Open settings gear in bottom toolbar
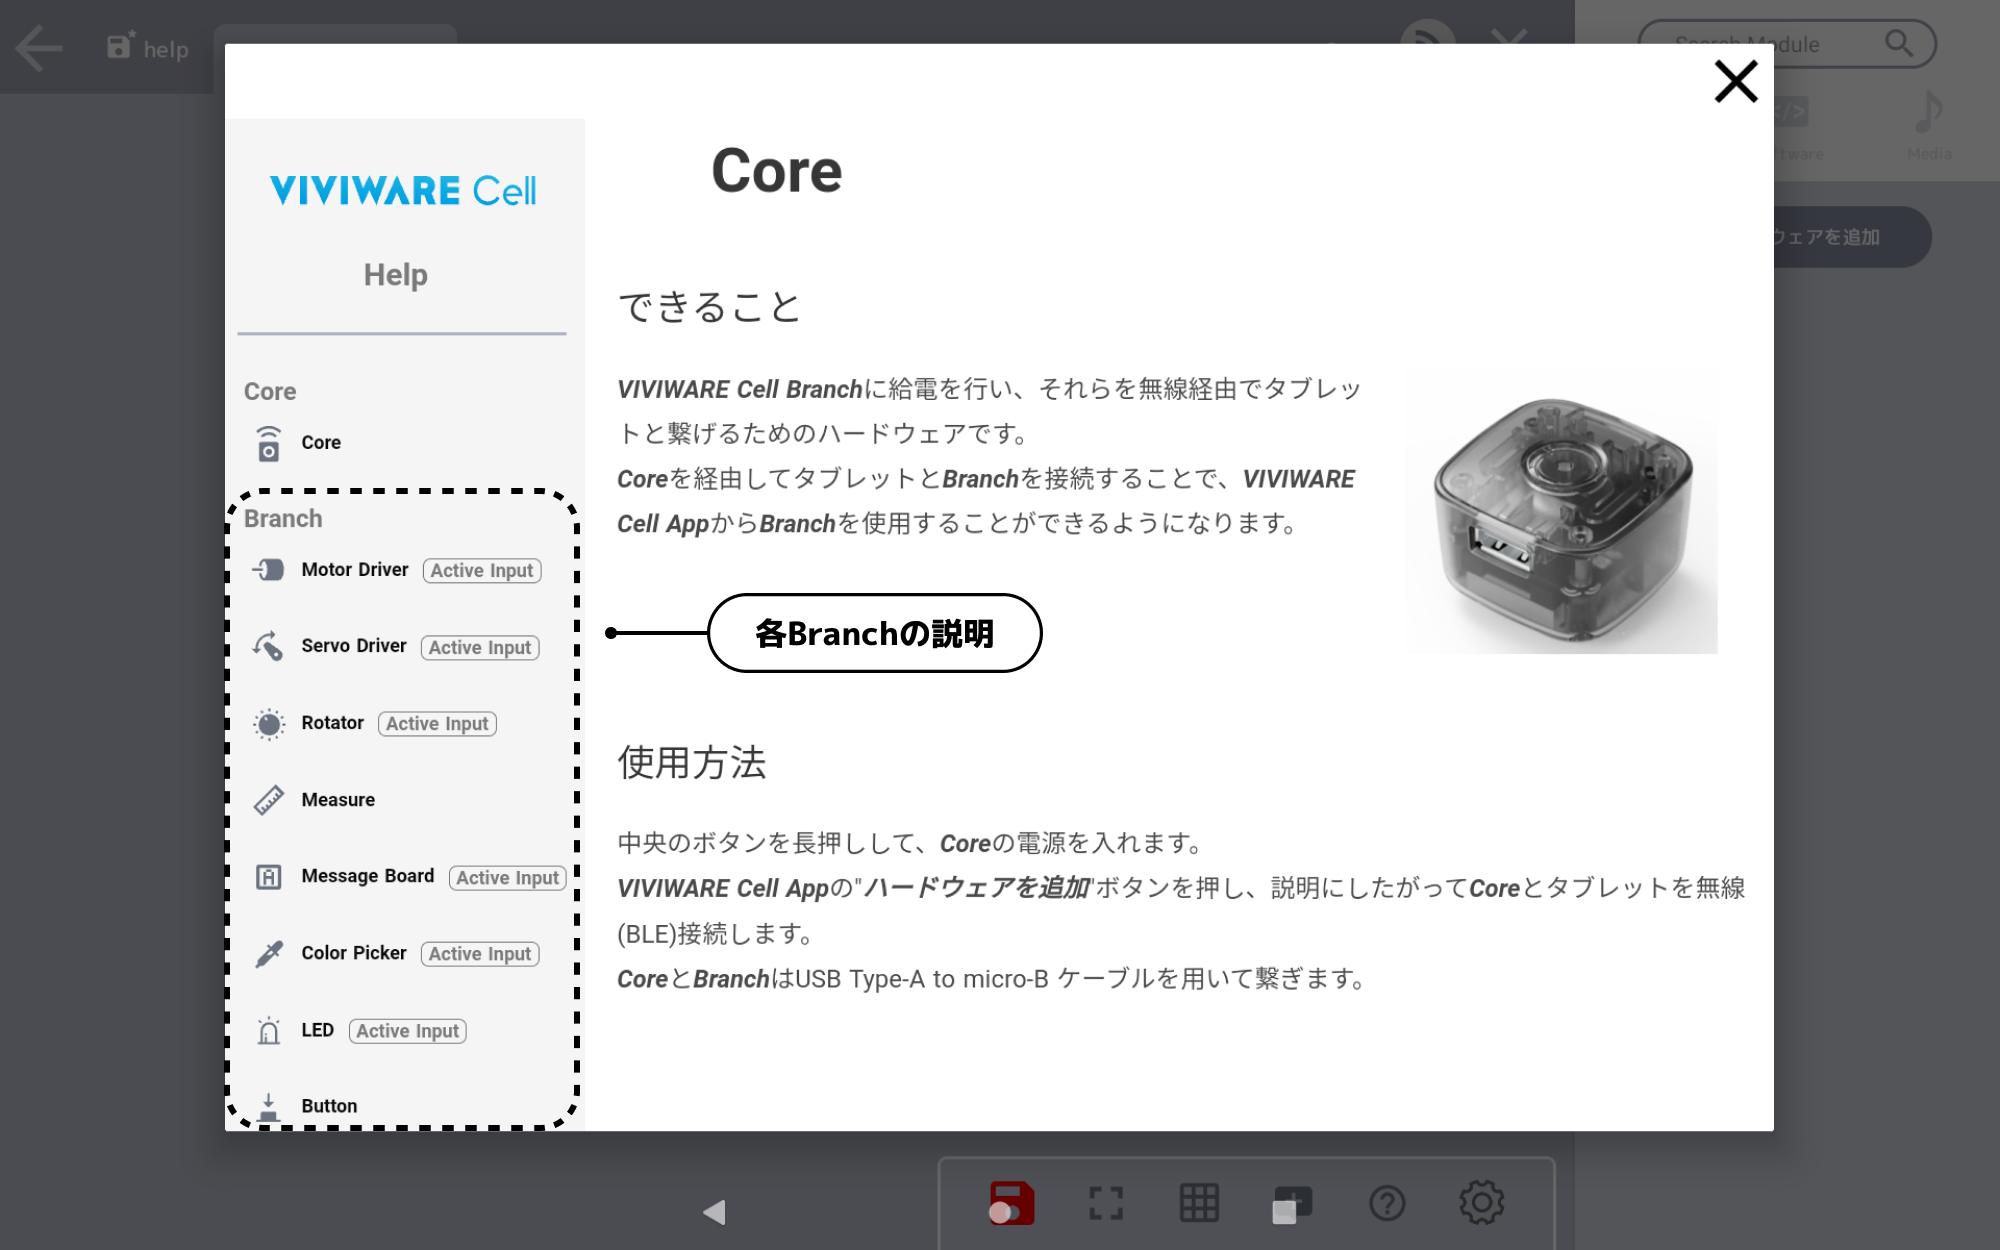2000x1250 pixels. pos(1481,1202)
